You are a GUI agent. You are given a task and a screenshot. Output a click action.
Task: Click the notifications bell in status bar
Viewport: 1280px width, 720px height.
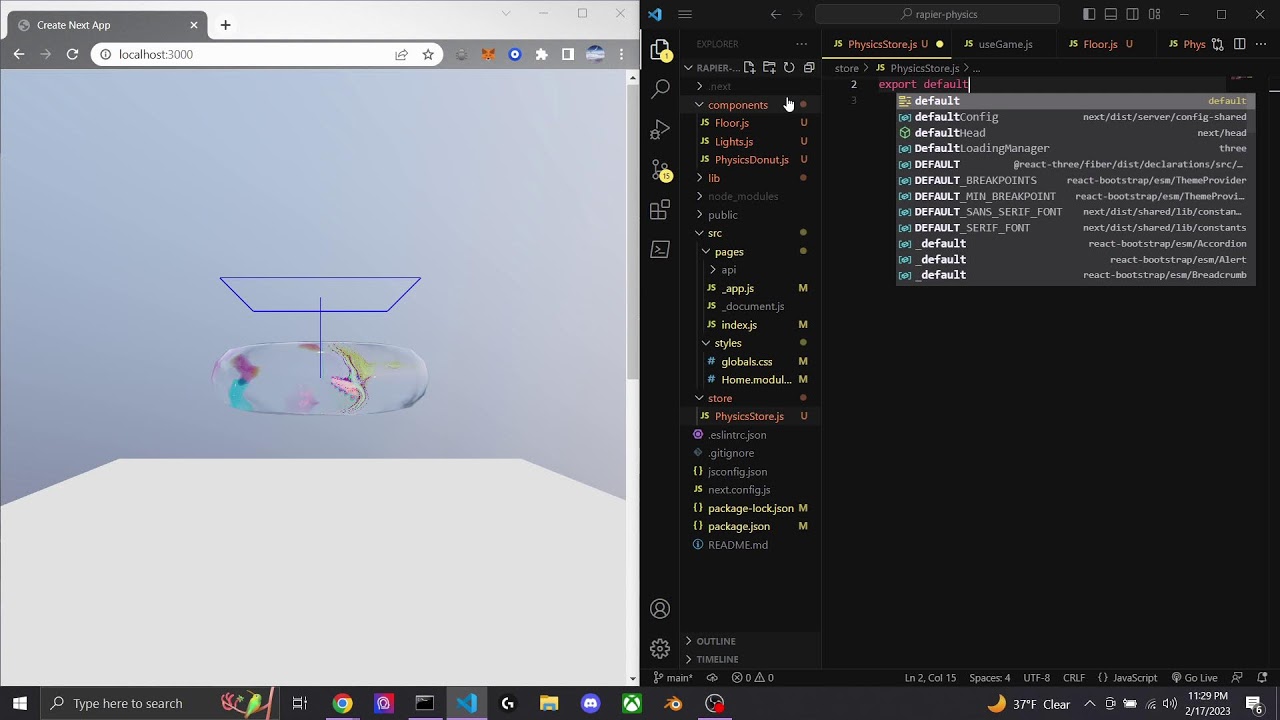coord(1262,677)
